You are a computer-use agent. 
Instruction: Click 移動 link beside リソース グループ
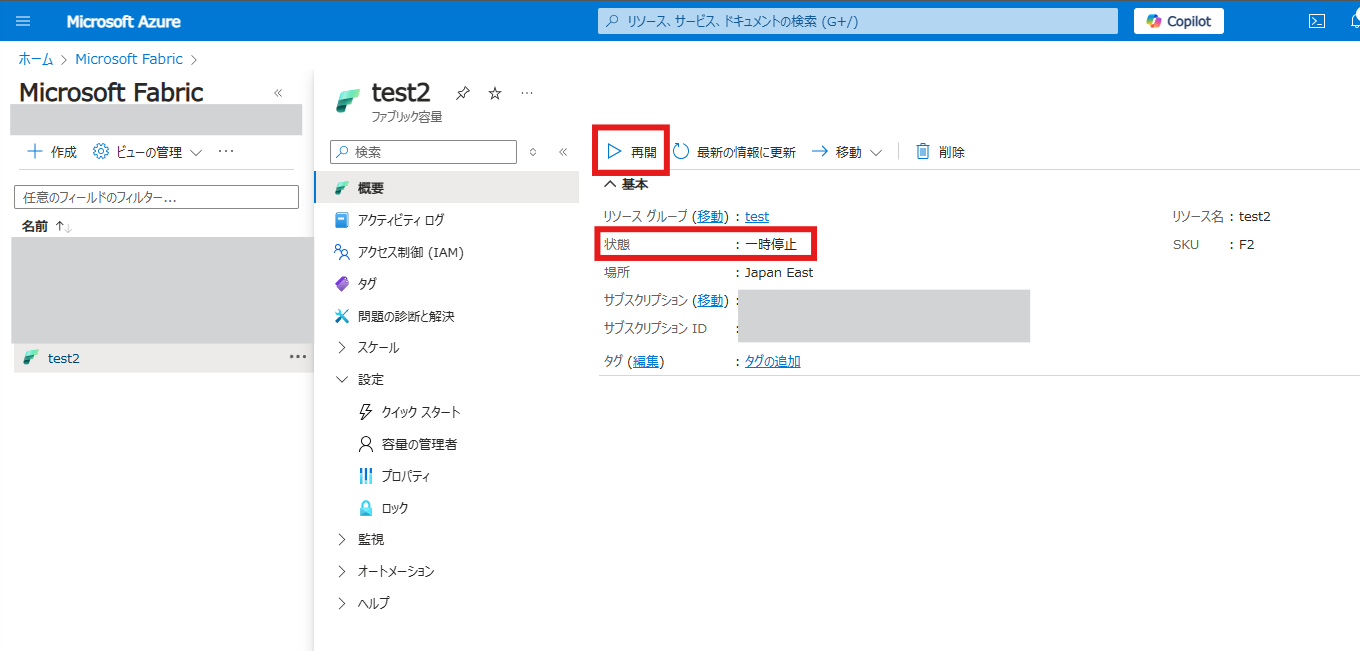[711, 216]
